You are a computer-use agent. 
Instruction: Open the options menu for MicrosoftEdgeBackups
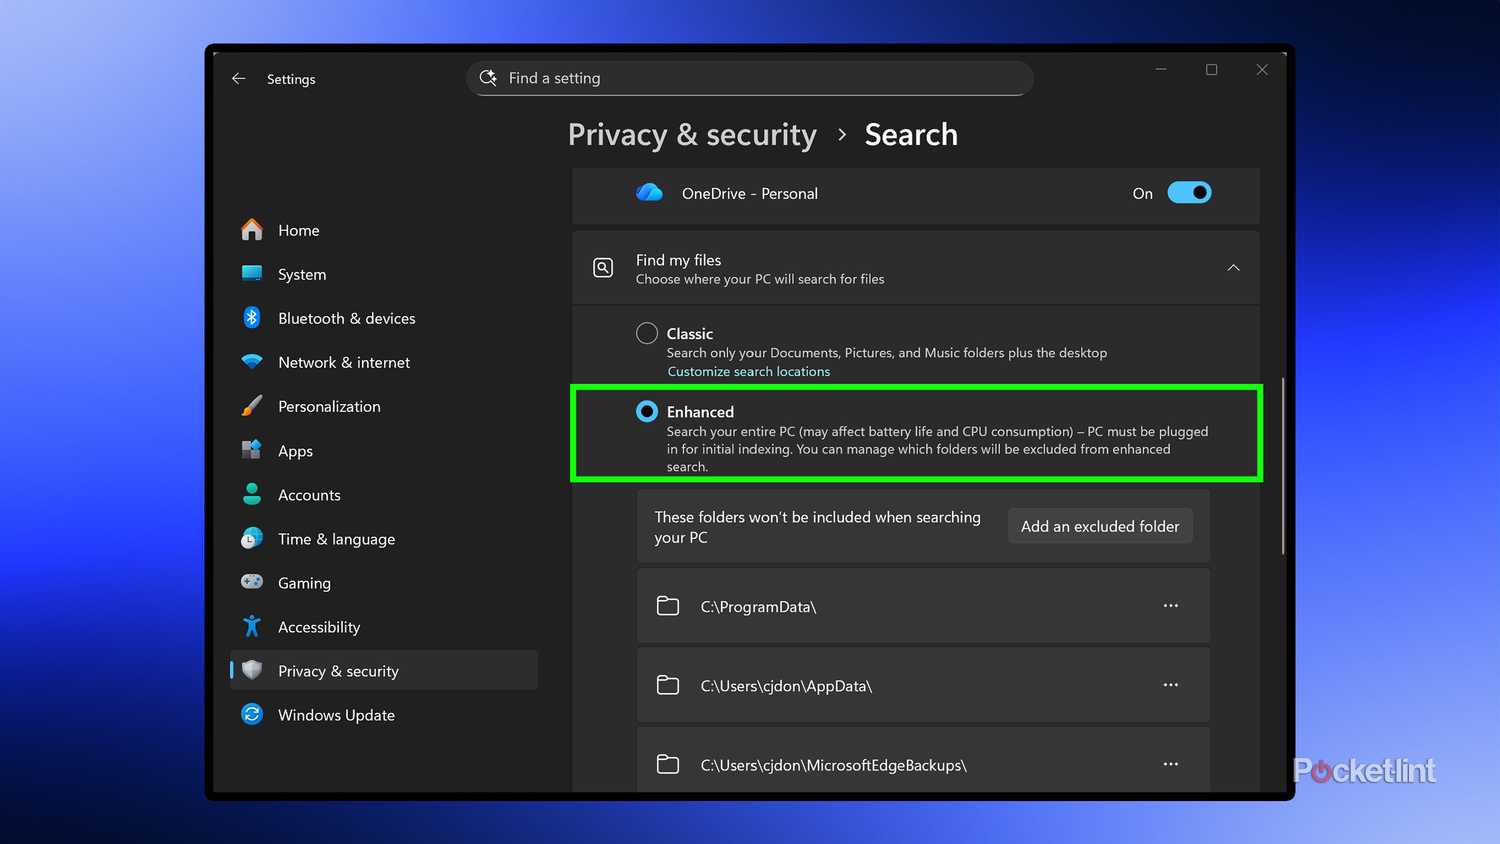point(1171,764)
